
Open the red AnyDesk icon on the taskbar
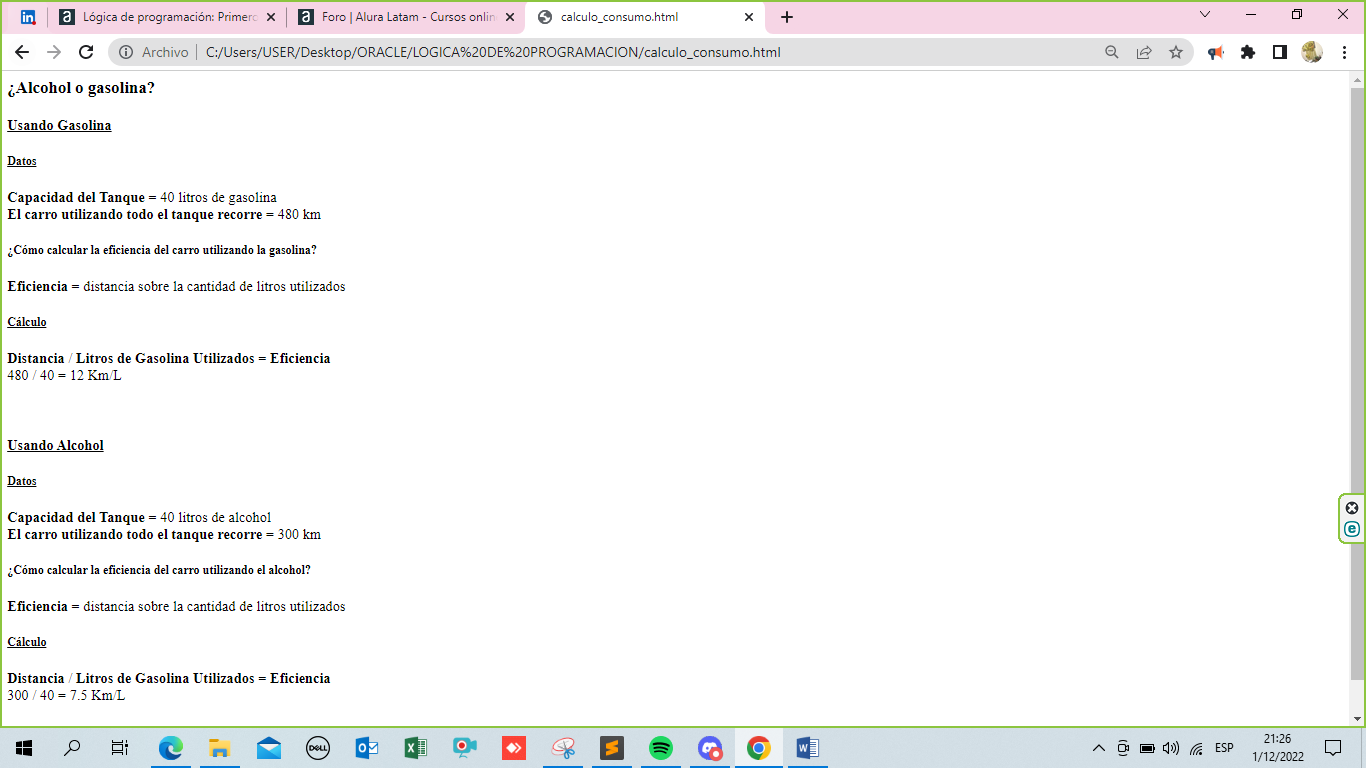pyautogui.click(x=514, y=747)
